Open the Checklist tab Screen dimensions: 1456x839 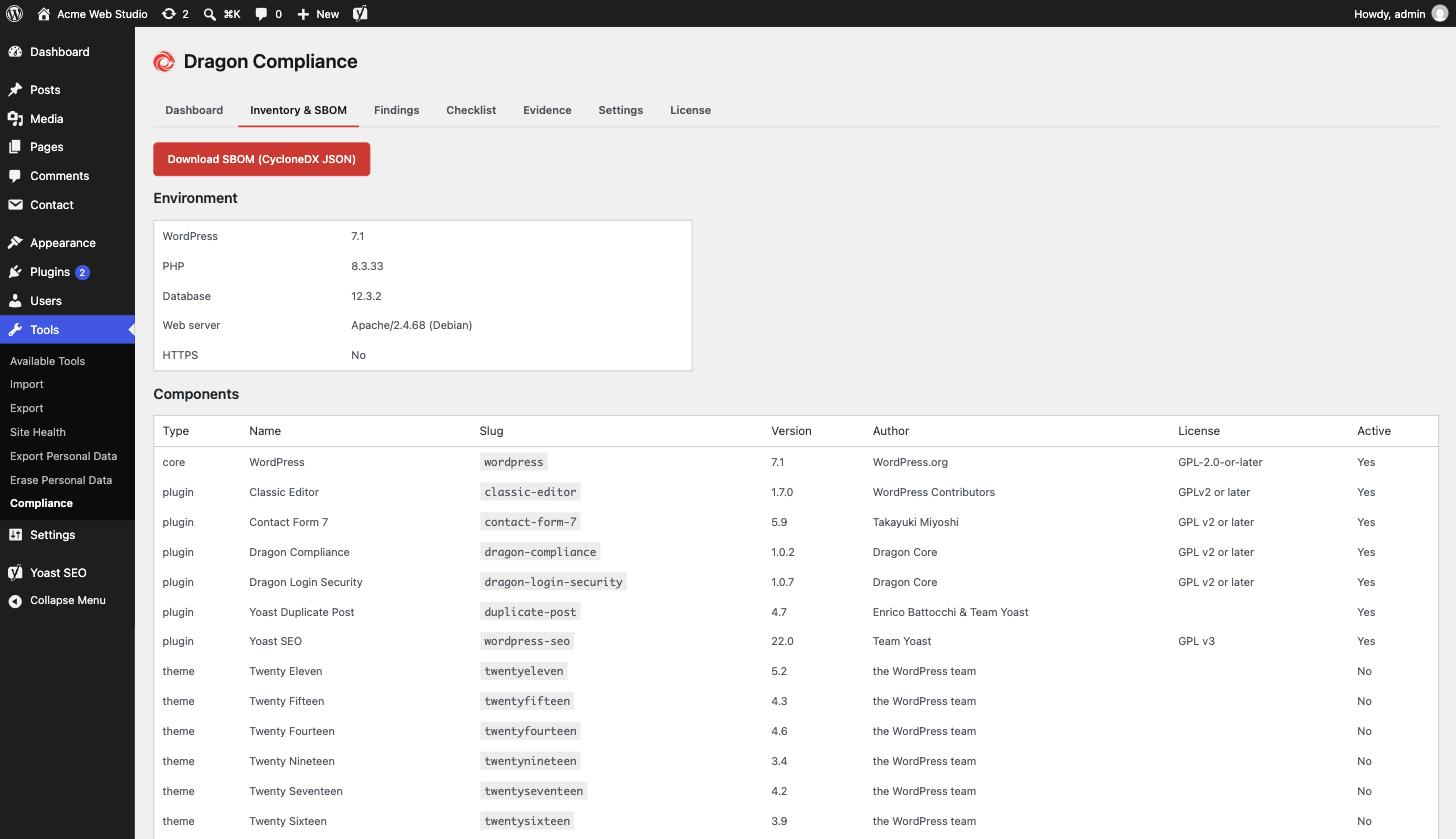[471, 110]
